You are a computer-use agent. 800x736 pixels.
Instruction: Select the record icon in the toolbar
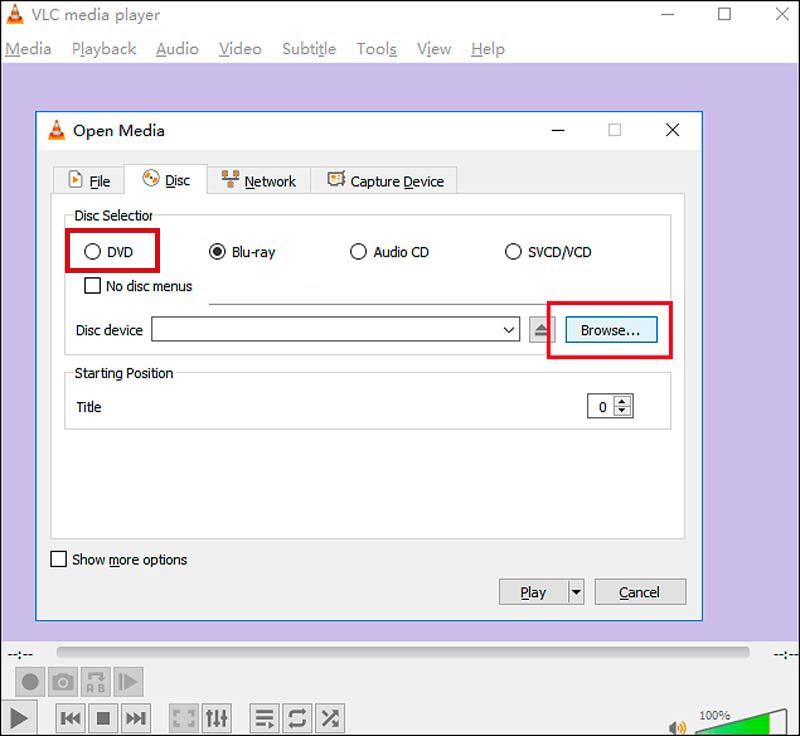coord(30,681)
